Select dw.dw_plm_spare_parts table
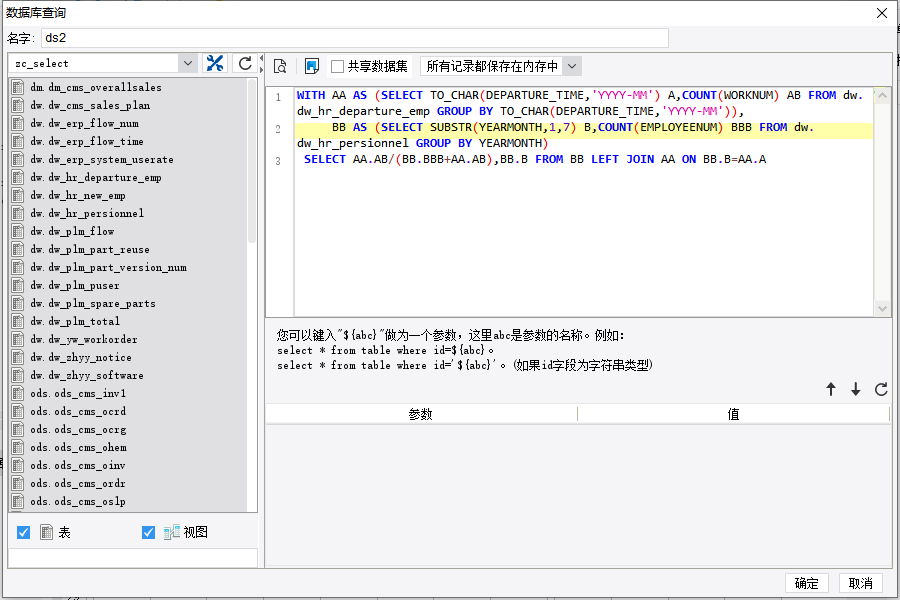900x600 pixels. pyautogui.click(x=92, y=304)
